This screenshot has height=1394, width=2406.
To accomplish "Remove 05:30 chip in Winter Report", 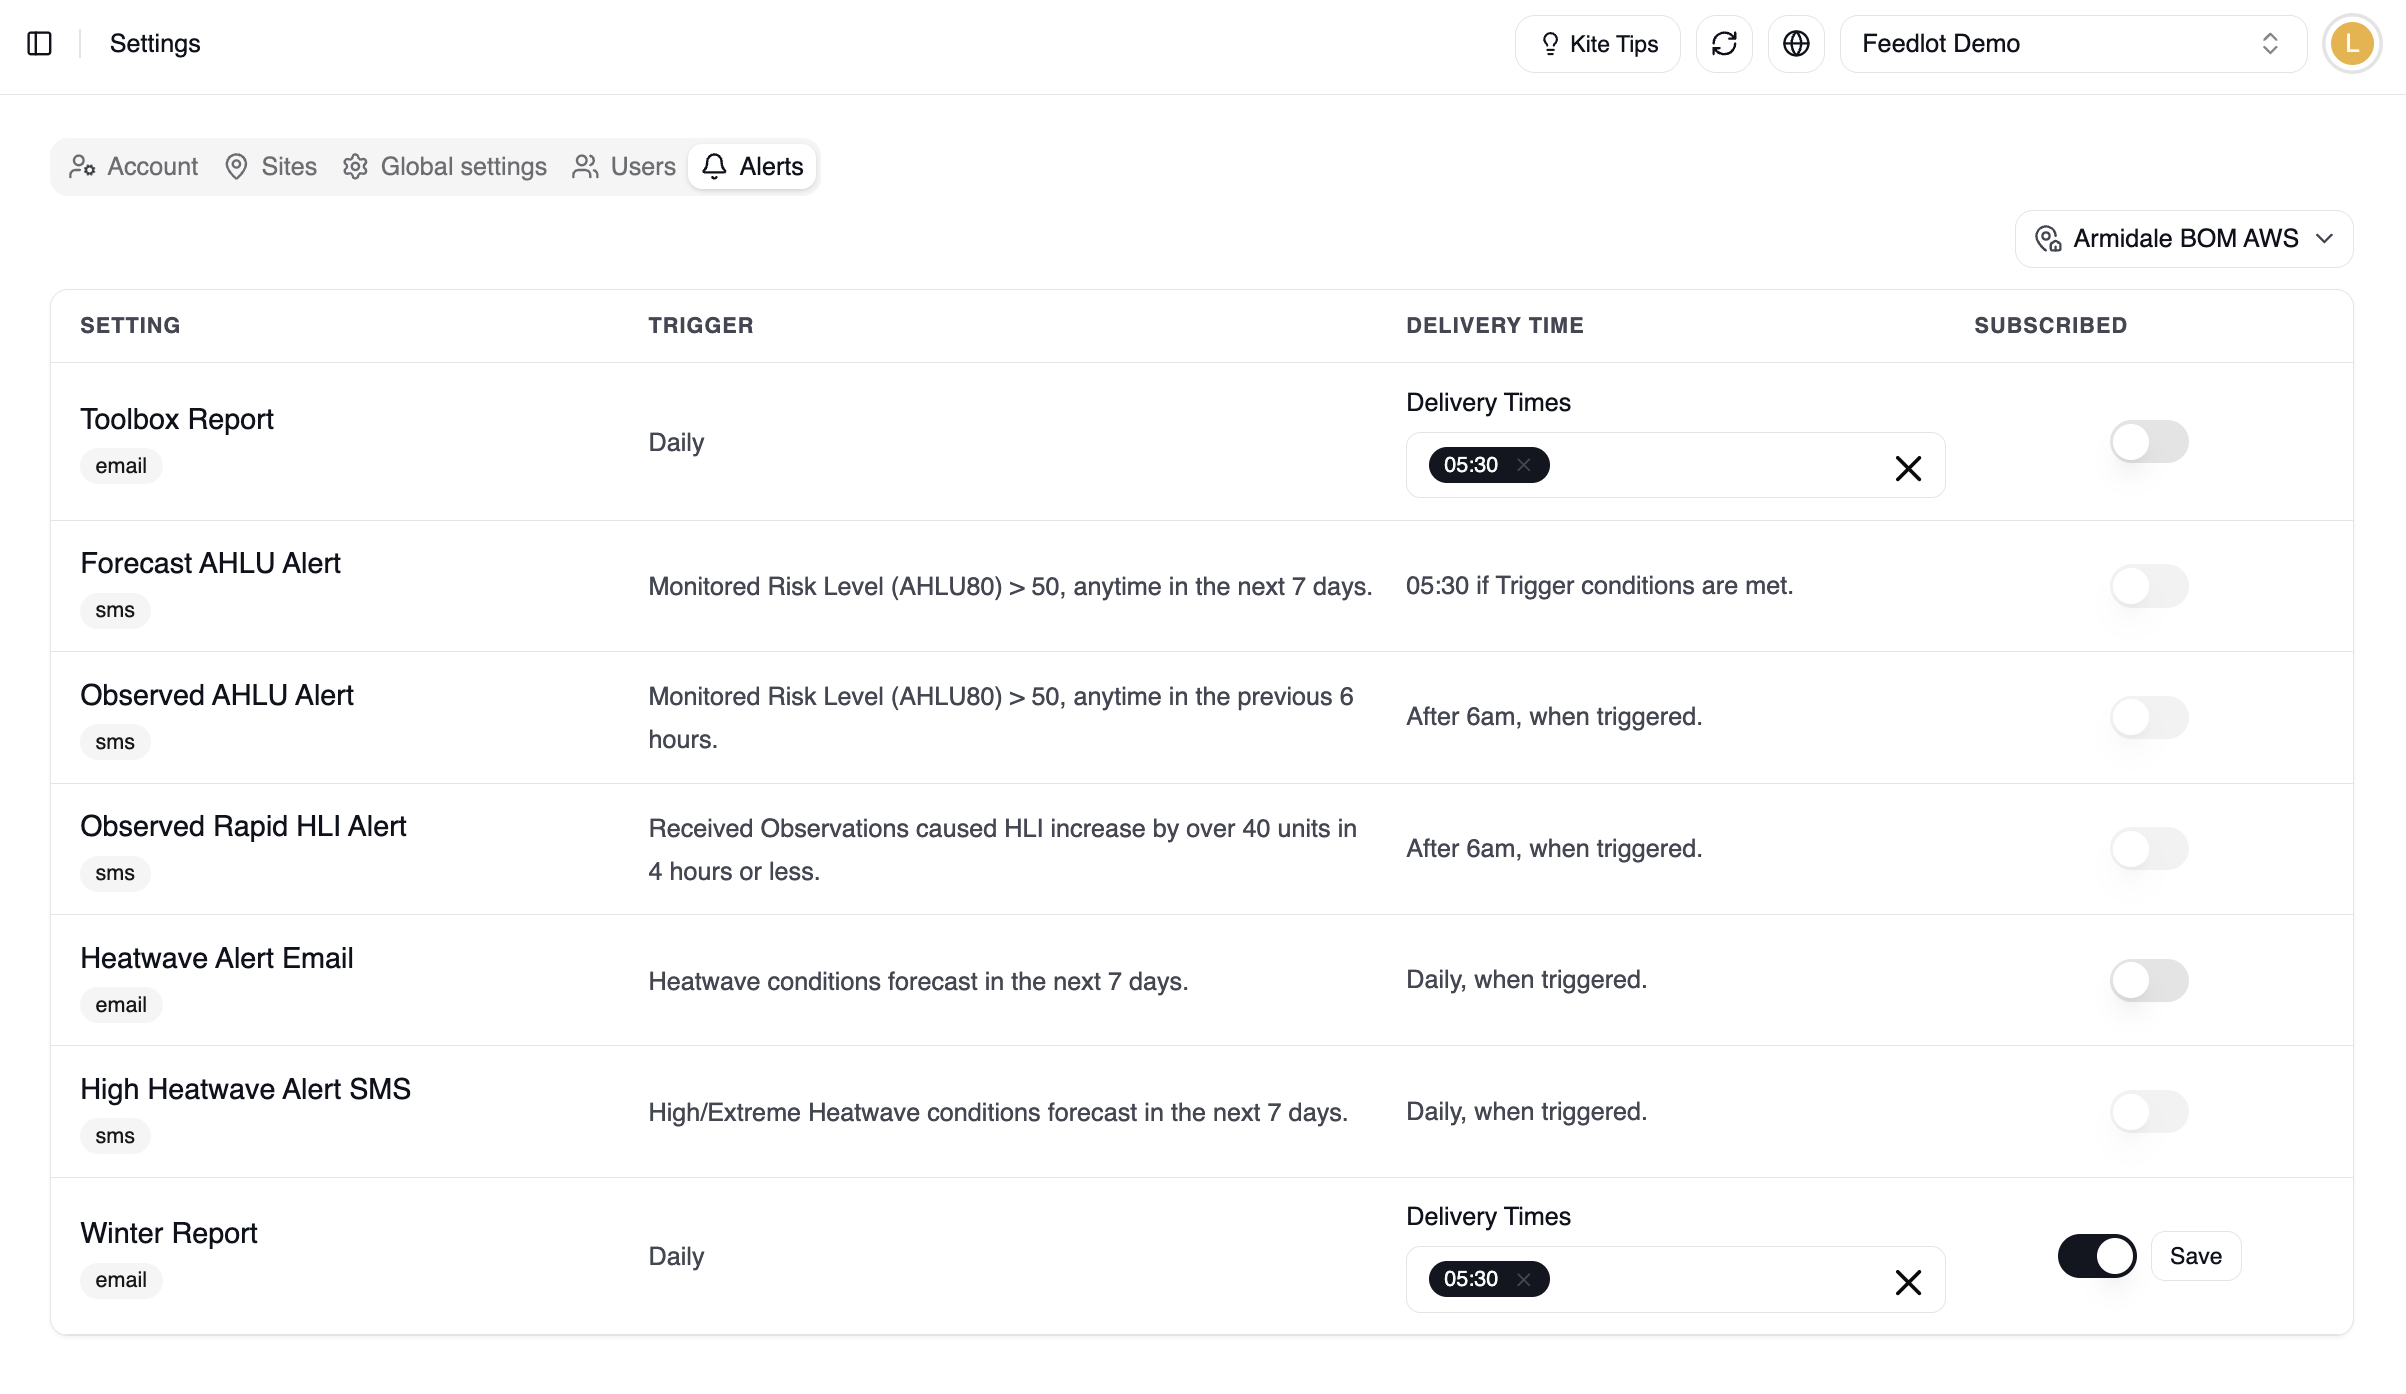I will tap(1524, 1279).
